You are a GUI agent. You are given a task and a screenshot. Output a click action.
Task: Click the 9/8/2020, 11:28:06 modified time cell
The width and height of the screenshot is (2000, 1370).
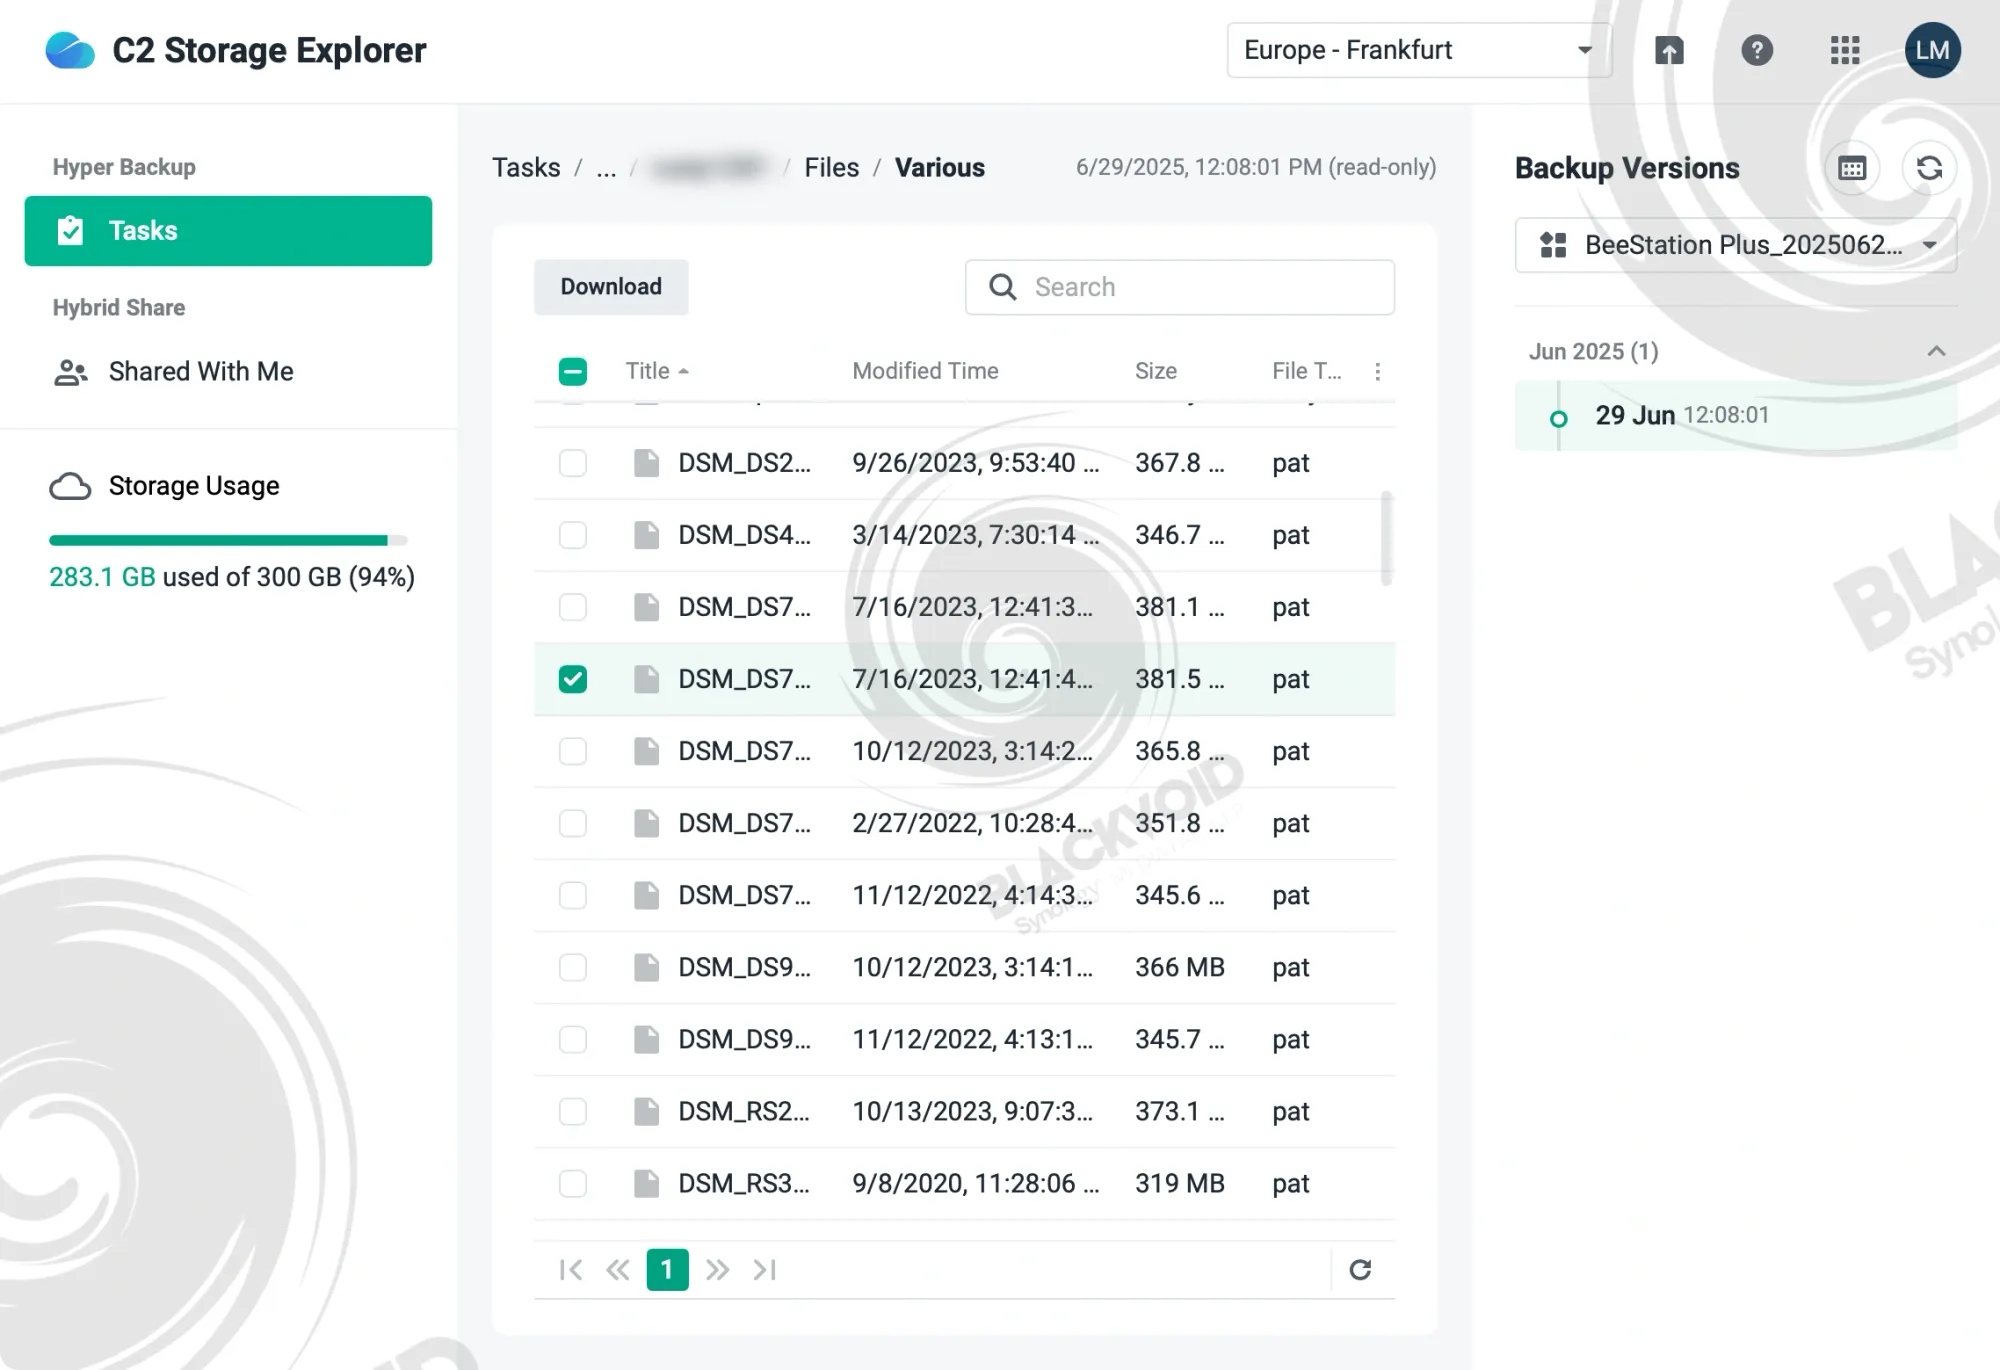click(976, 1184)
